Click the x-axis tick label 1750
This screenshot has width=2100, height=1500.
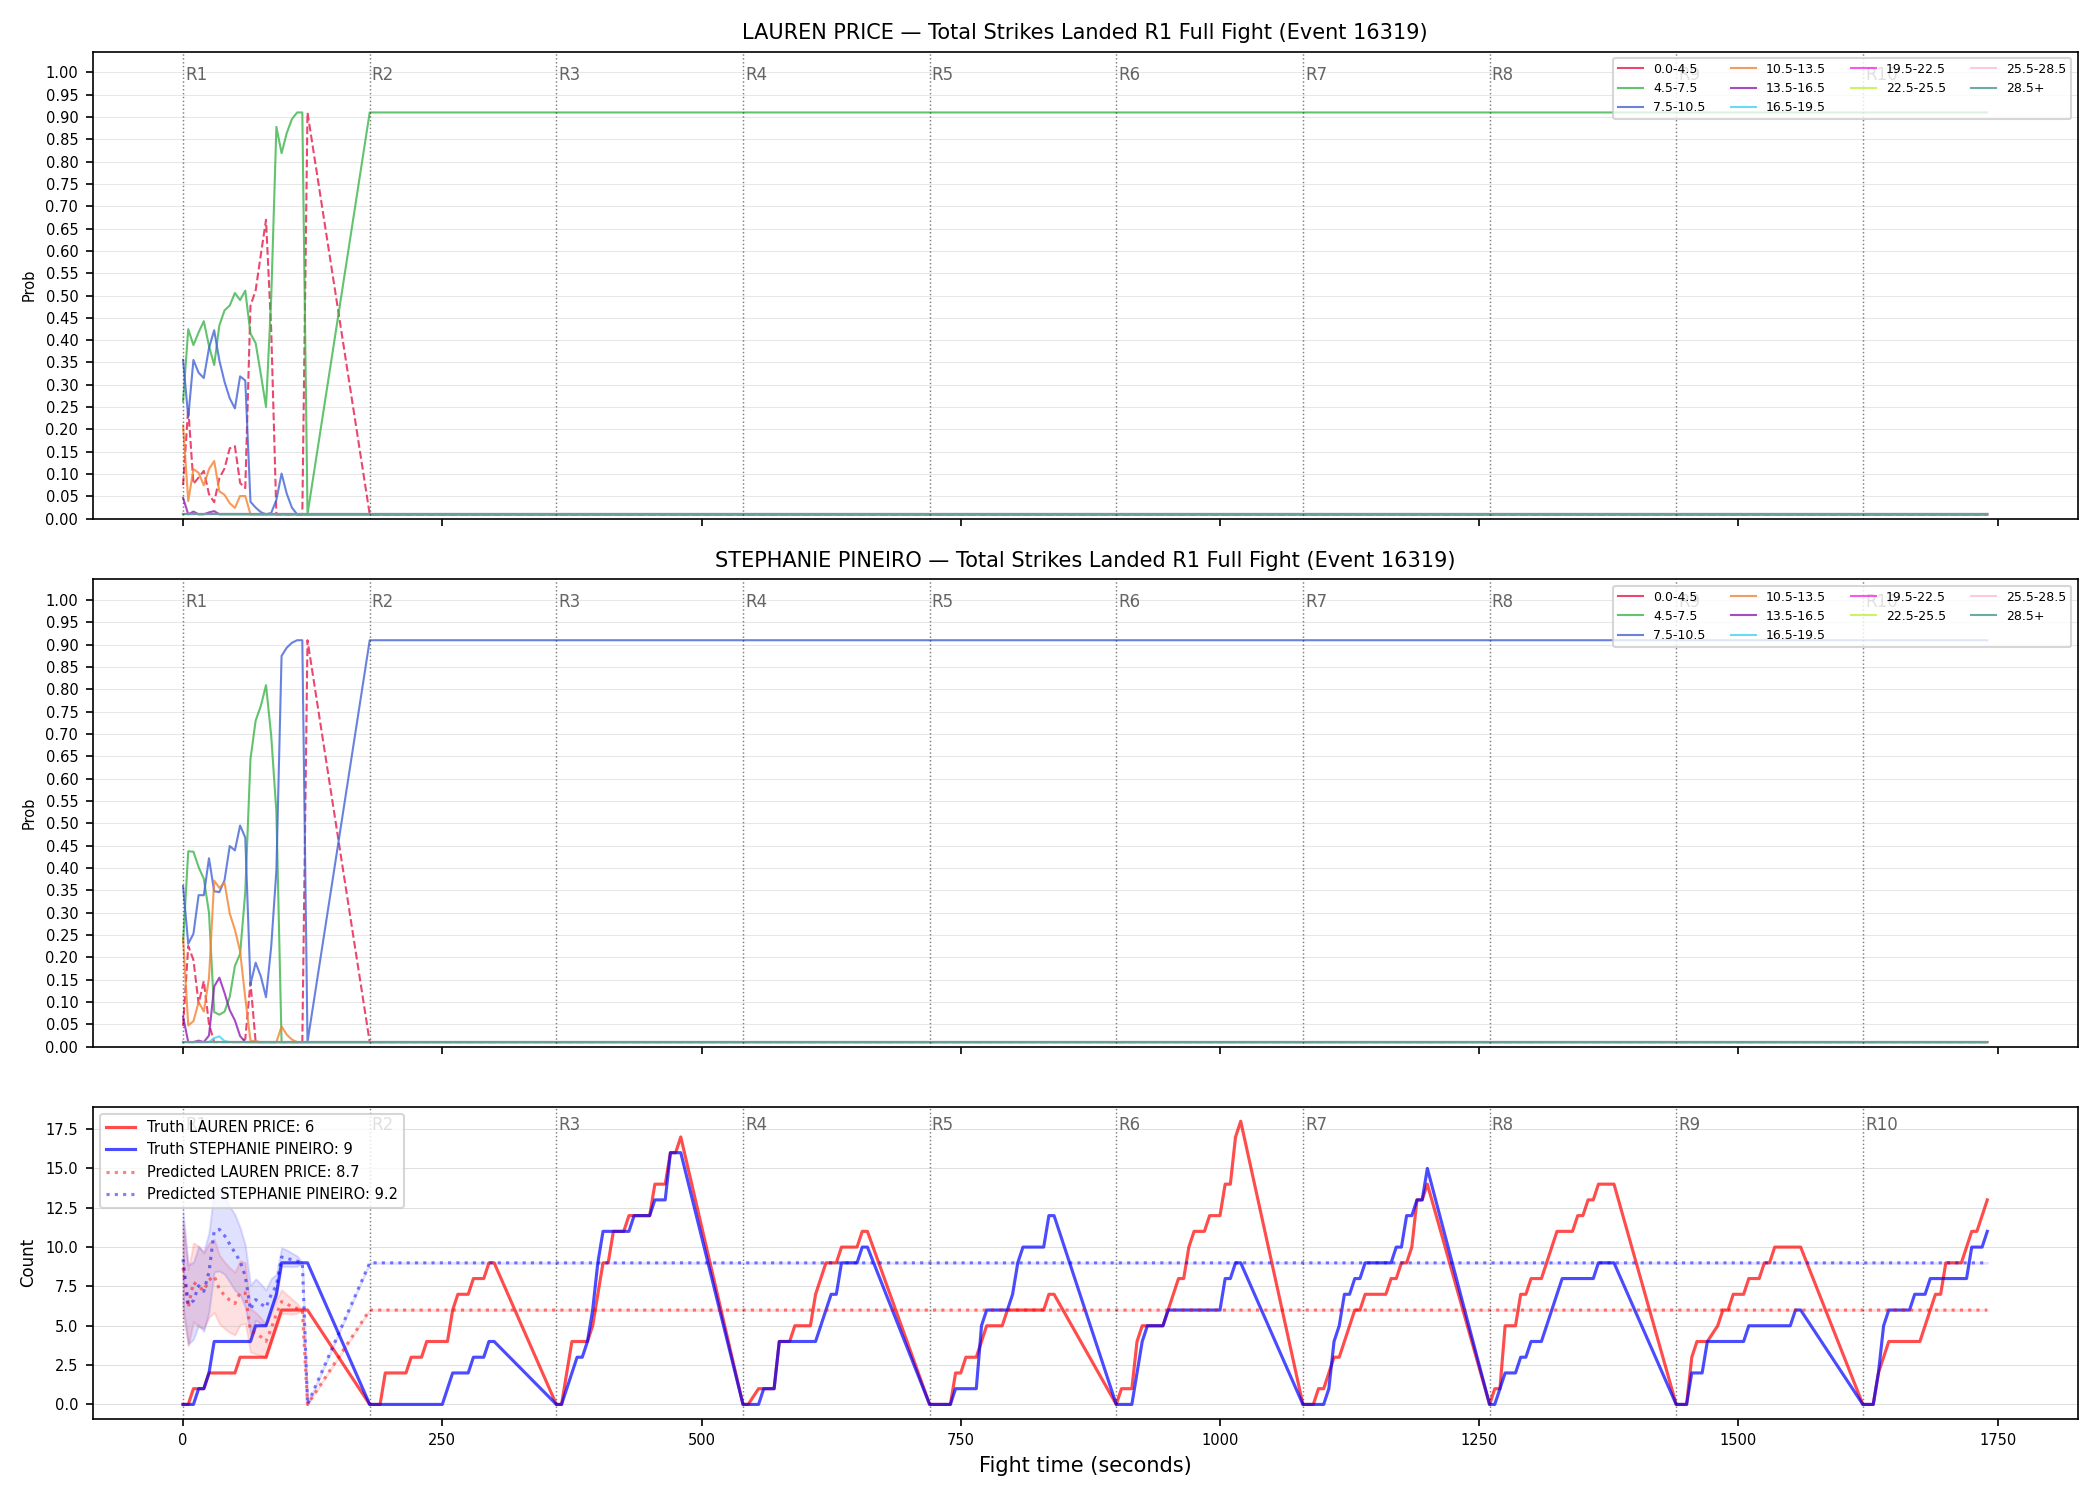tap(1998, 1440)
